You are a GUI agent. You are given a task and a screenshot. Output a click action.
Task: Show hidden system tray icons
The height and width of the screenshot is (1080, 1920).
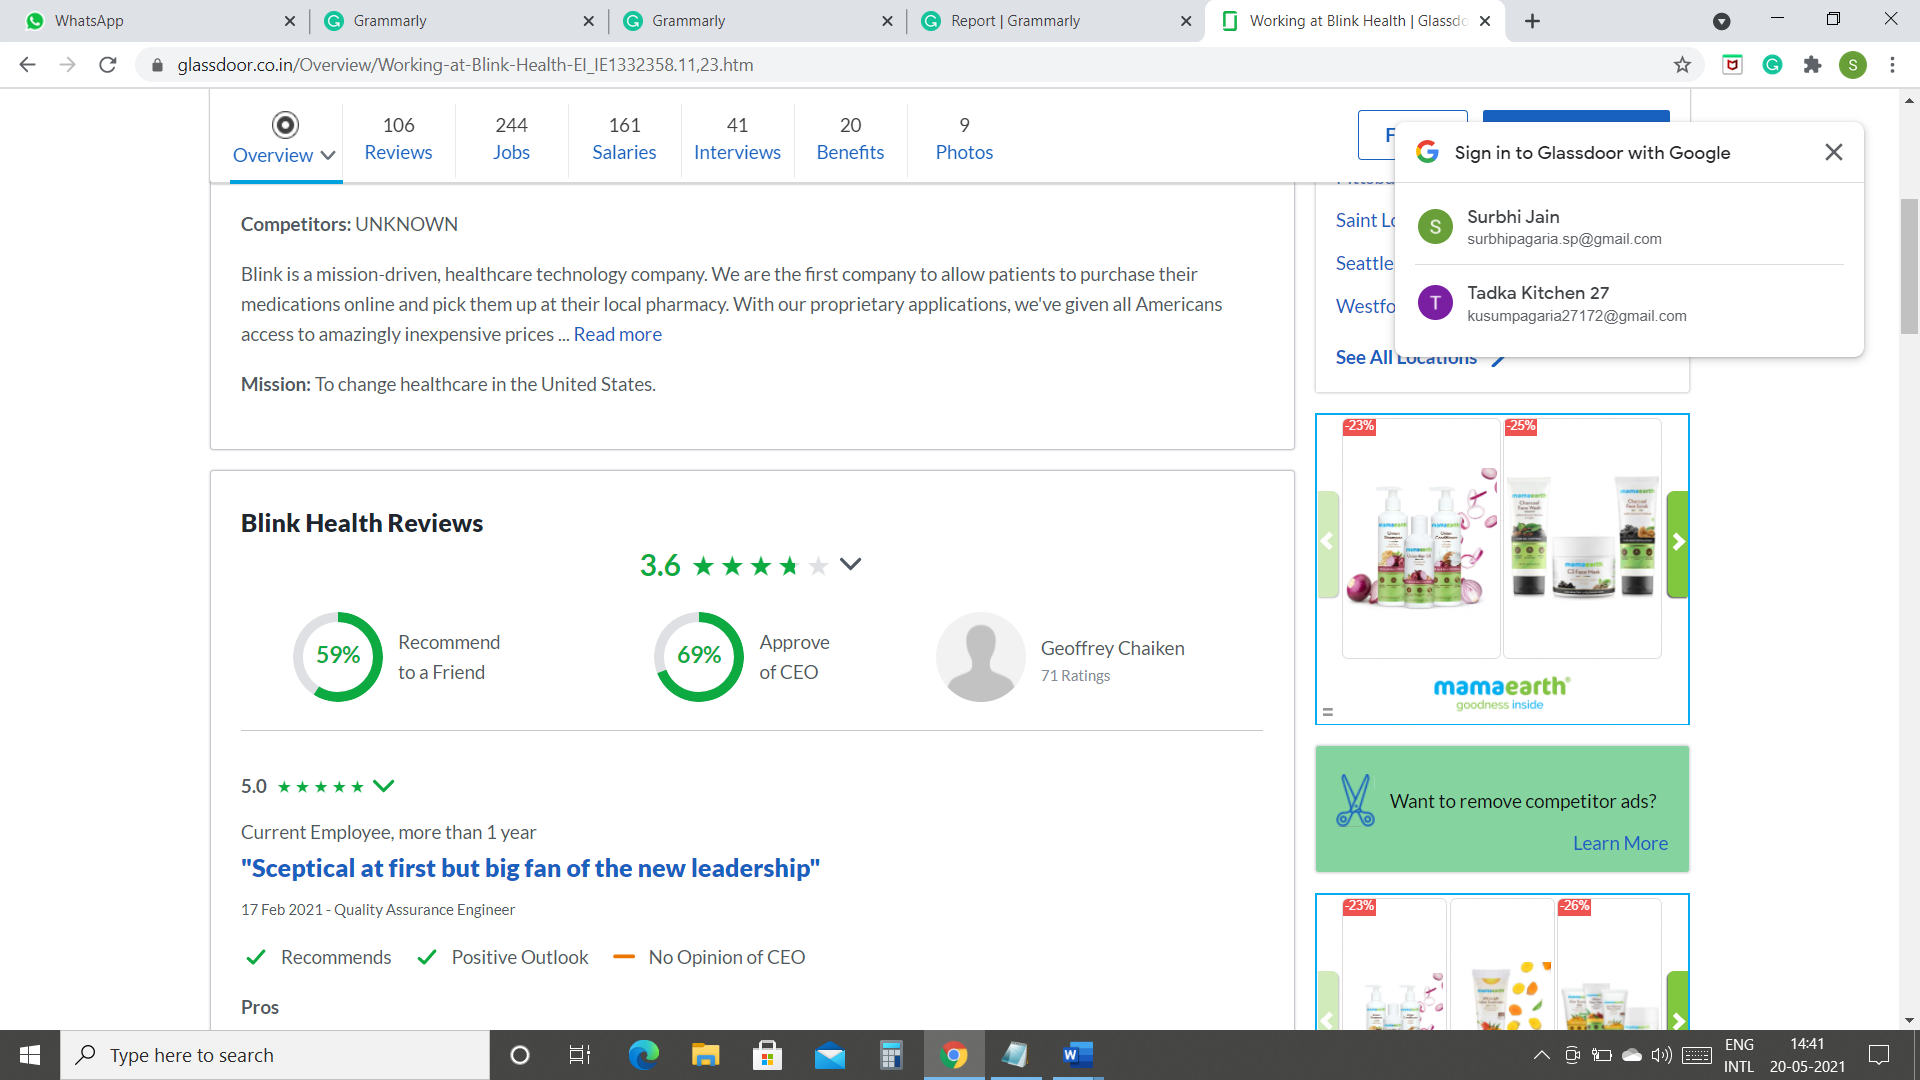pos(1541,1055)
